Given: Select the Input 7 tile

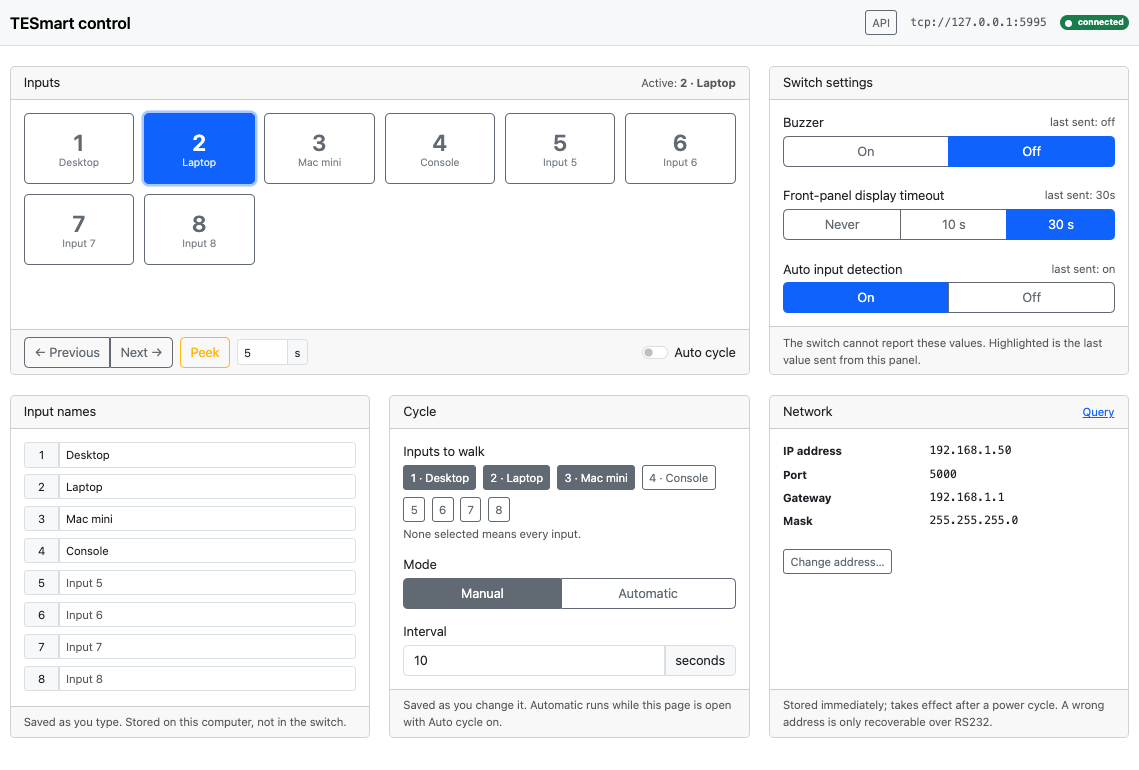Looking at the screenshot, I should click(78, 230).
